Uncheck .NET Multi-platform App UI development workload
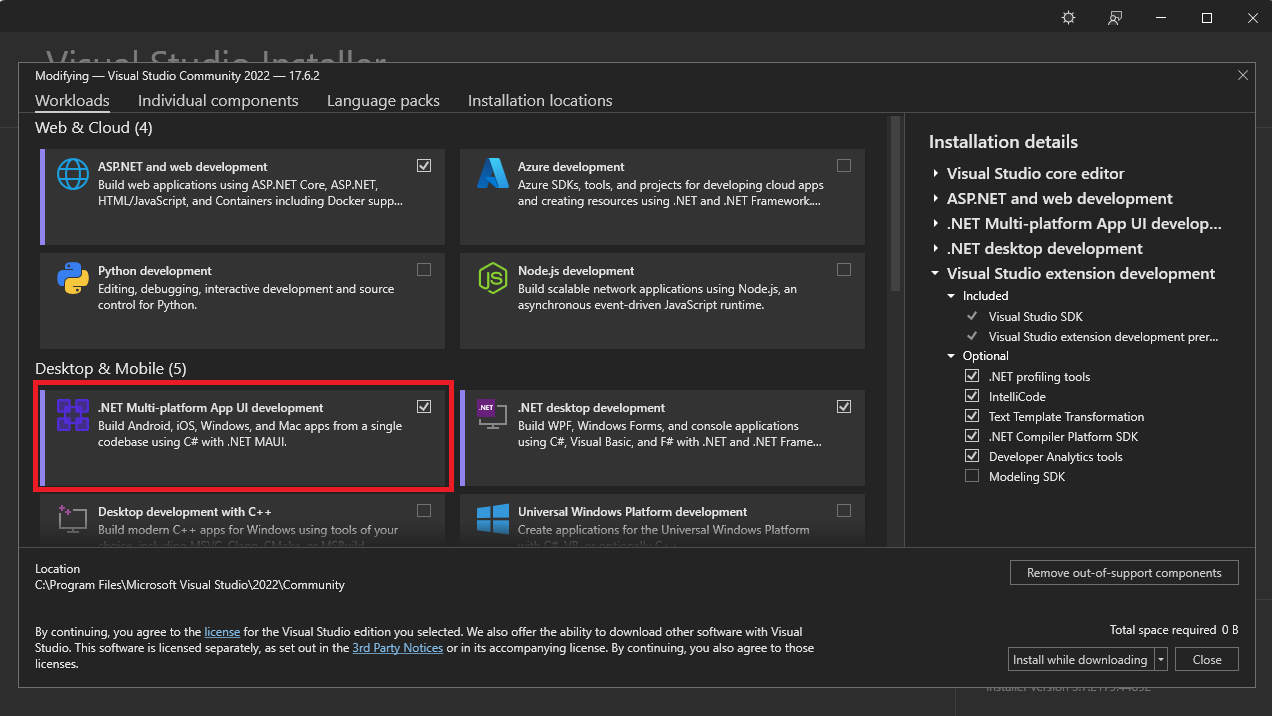 click(424, 407)
